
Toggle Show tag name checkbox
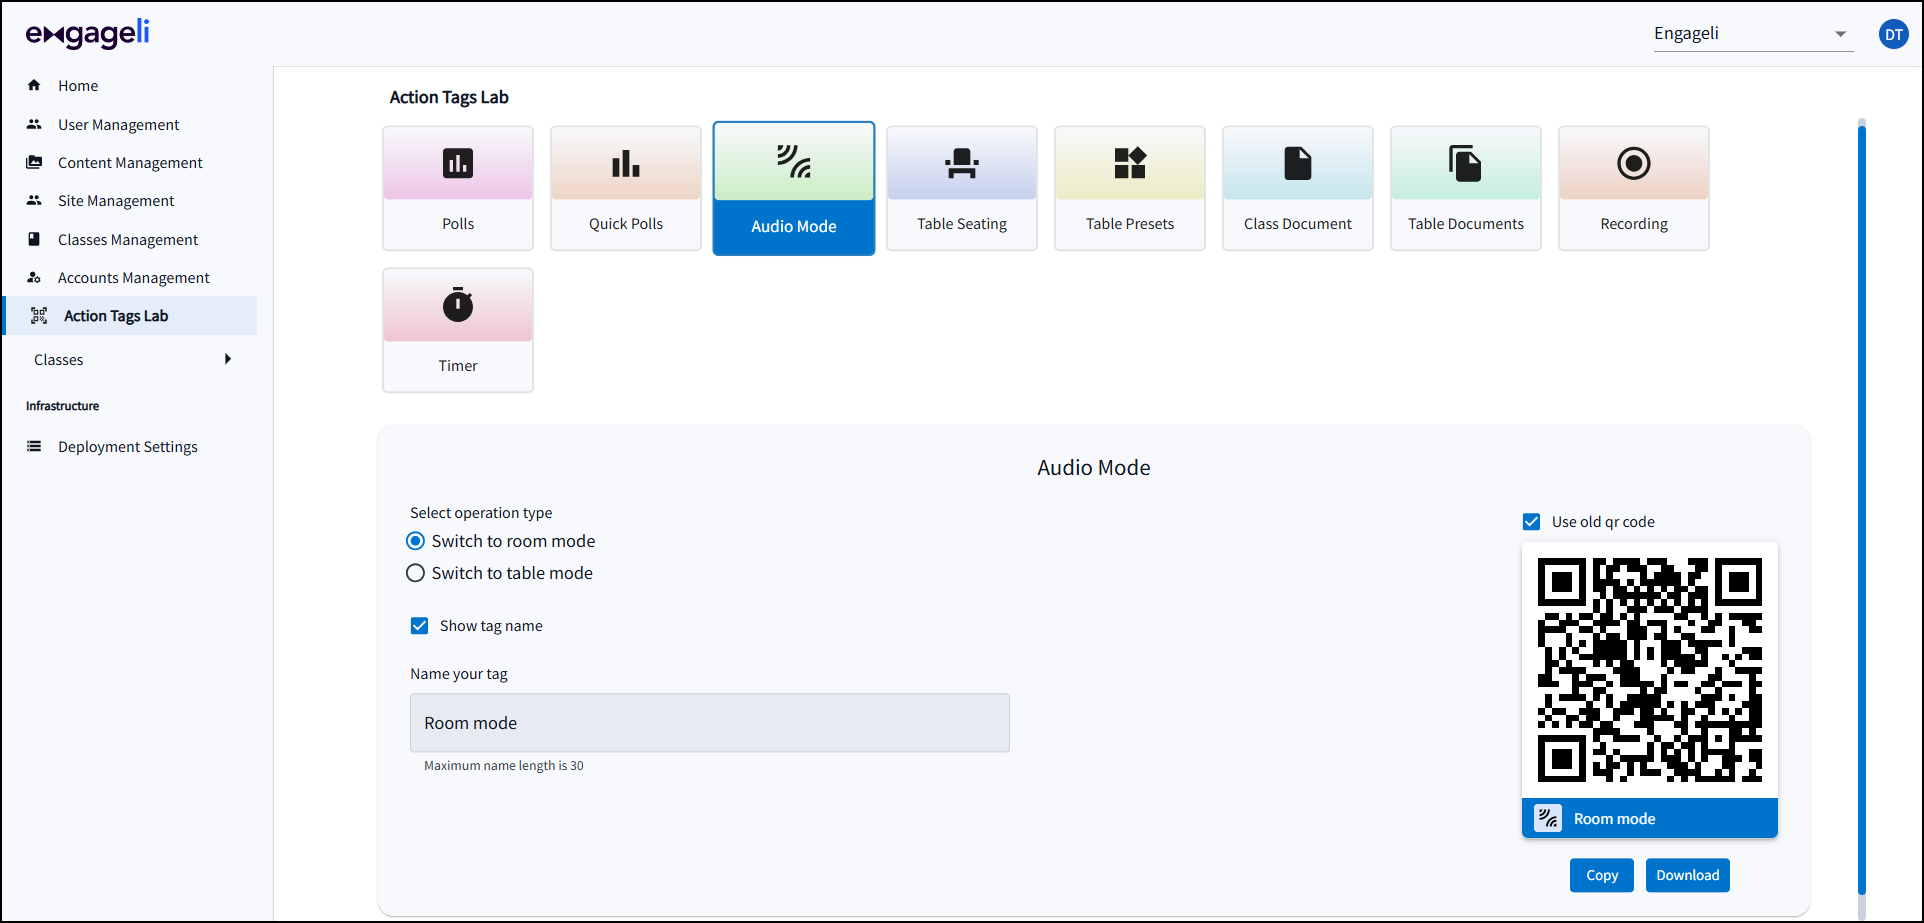click(x=420, y=626)
